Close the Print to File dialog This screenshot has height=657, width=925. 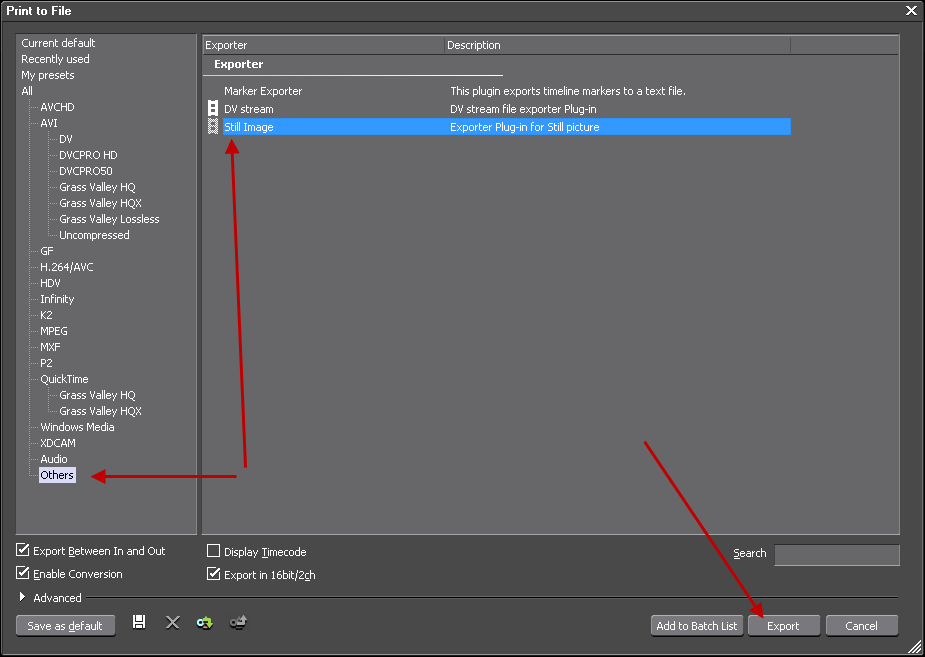pyautogui.click(x=910, y=10)
